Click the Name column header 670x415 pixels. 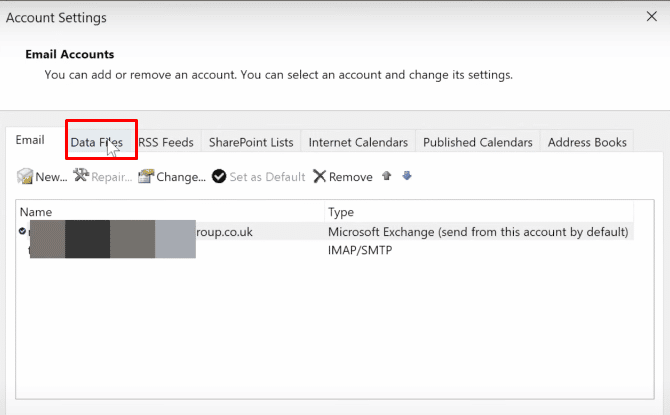pyautogui.click(x=171, y=212)
